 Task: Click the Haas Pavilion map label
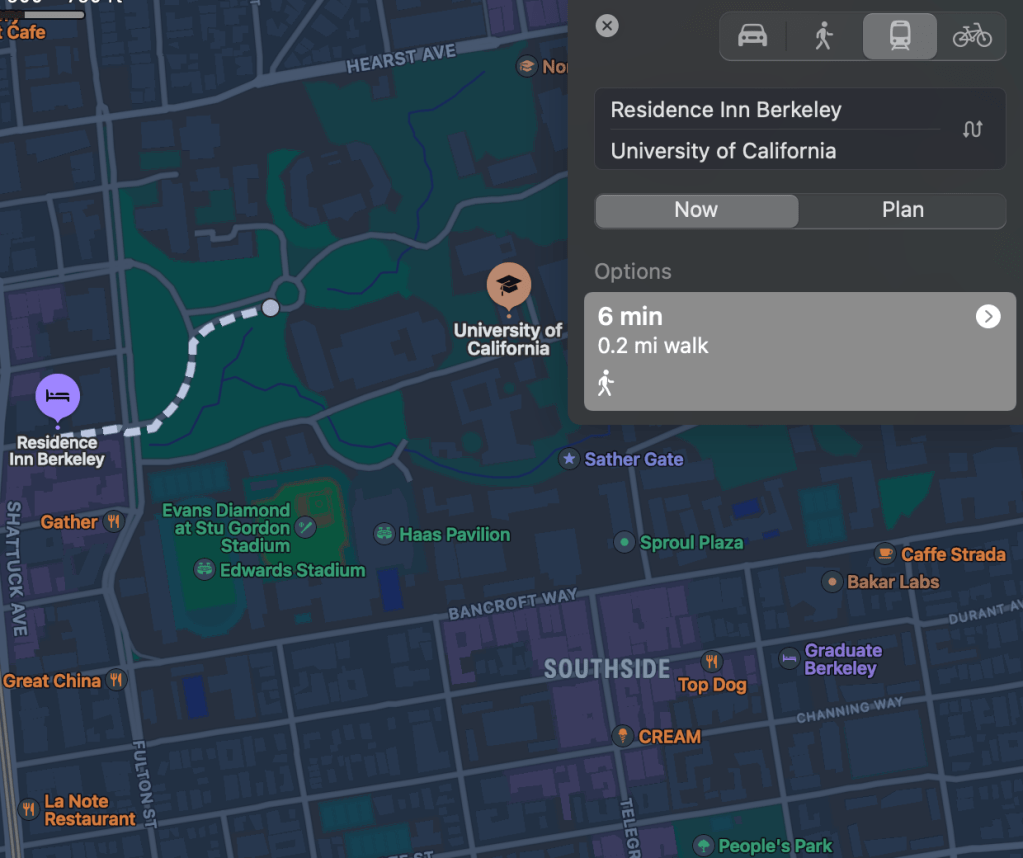454,535
